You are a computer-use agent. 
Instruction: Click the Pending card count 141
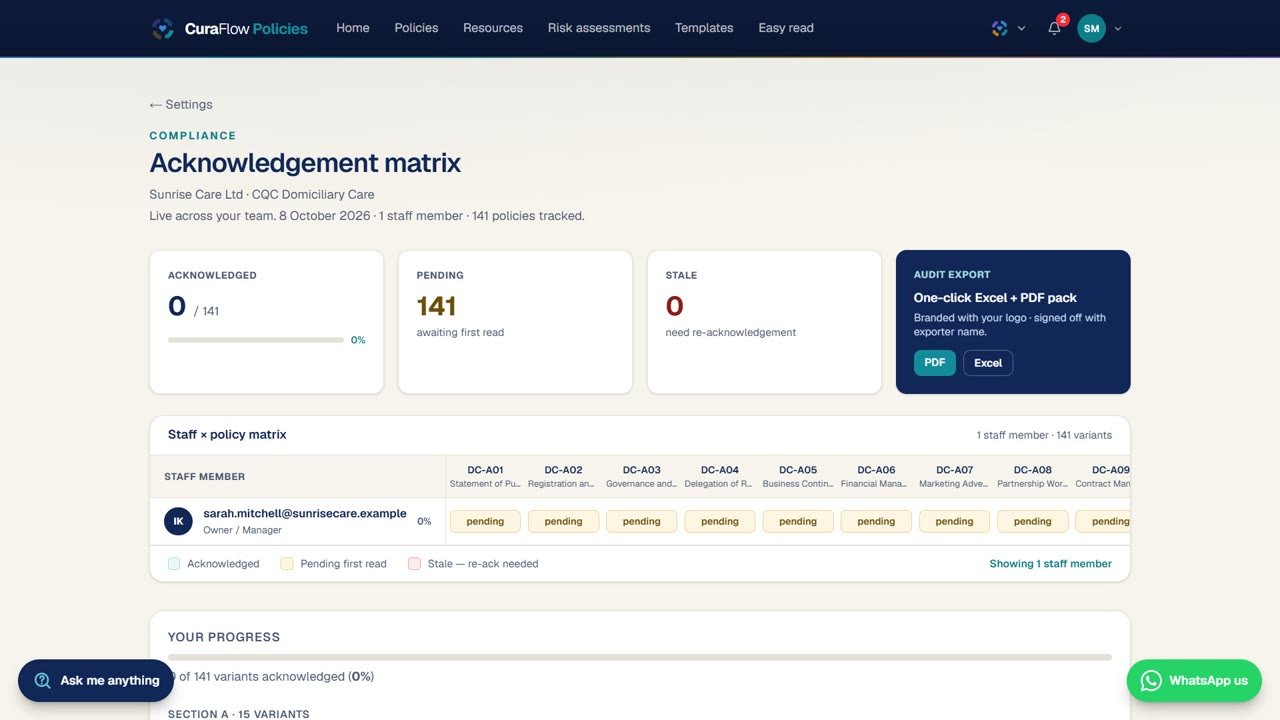[437, 306]
